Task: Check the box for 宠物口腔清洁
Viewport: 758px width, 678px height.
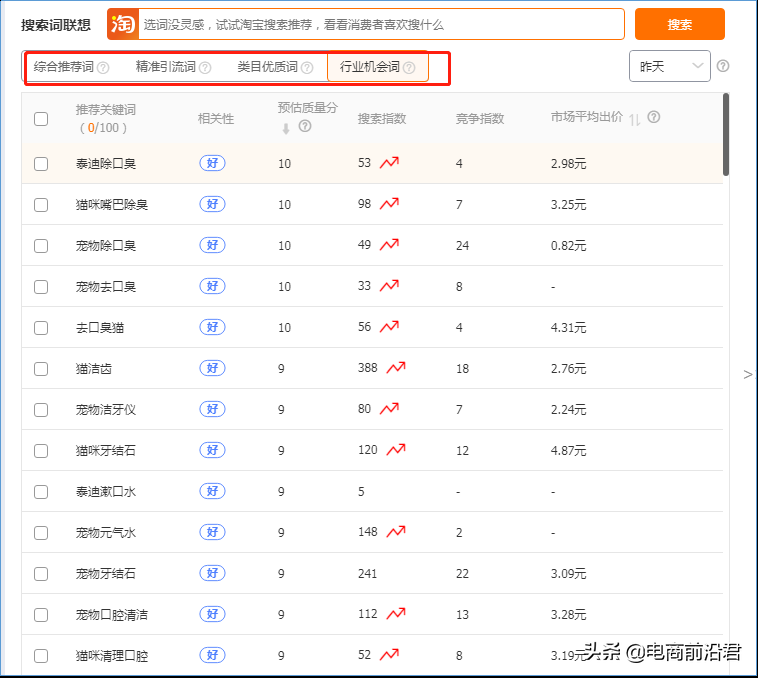Action: point(41,615)
